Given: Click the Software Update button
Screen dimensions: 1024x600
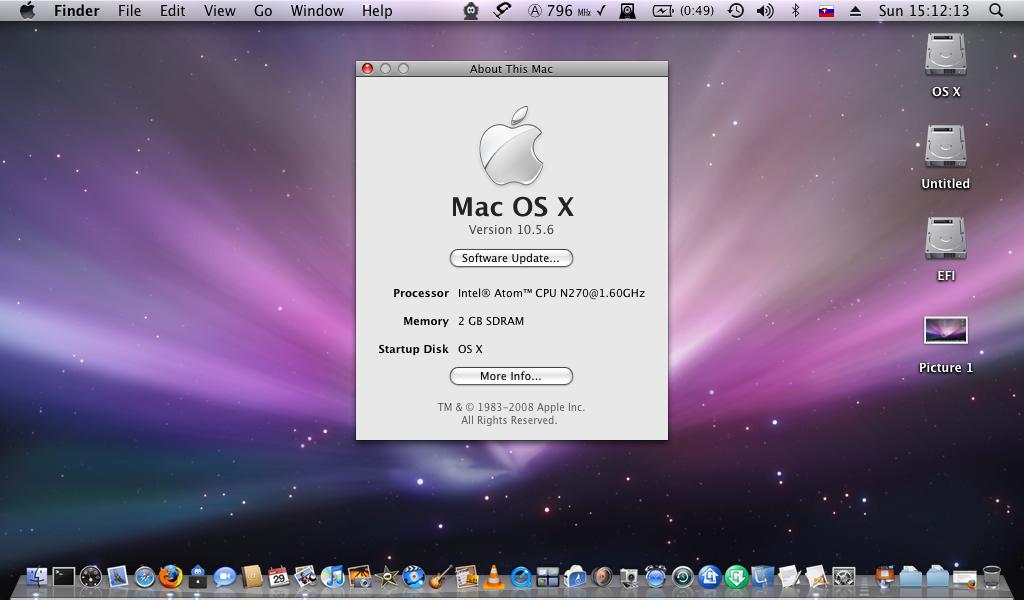Looking at the screenshot, I should 511,258.
